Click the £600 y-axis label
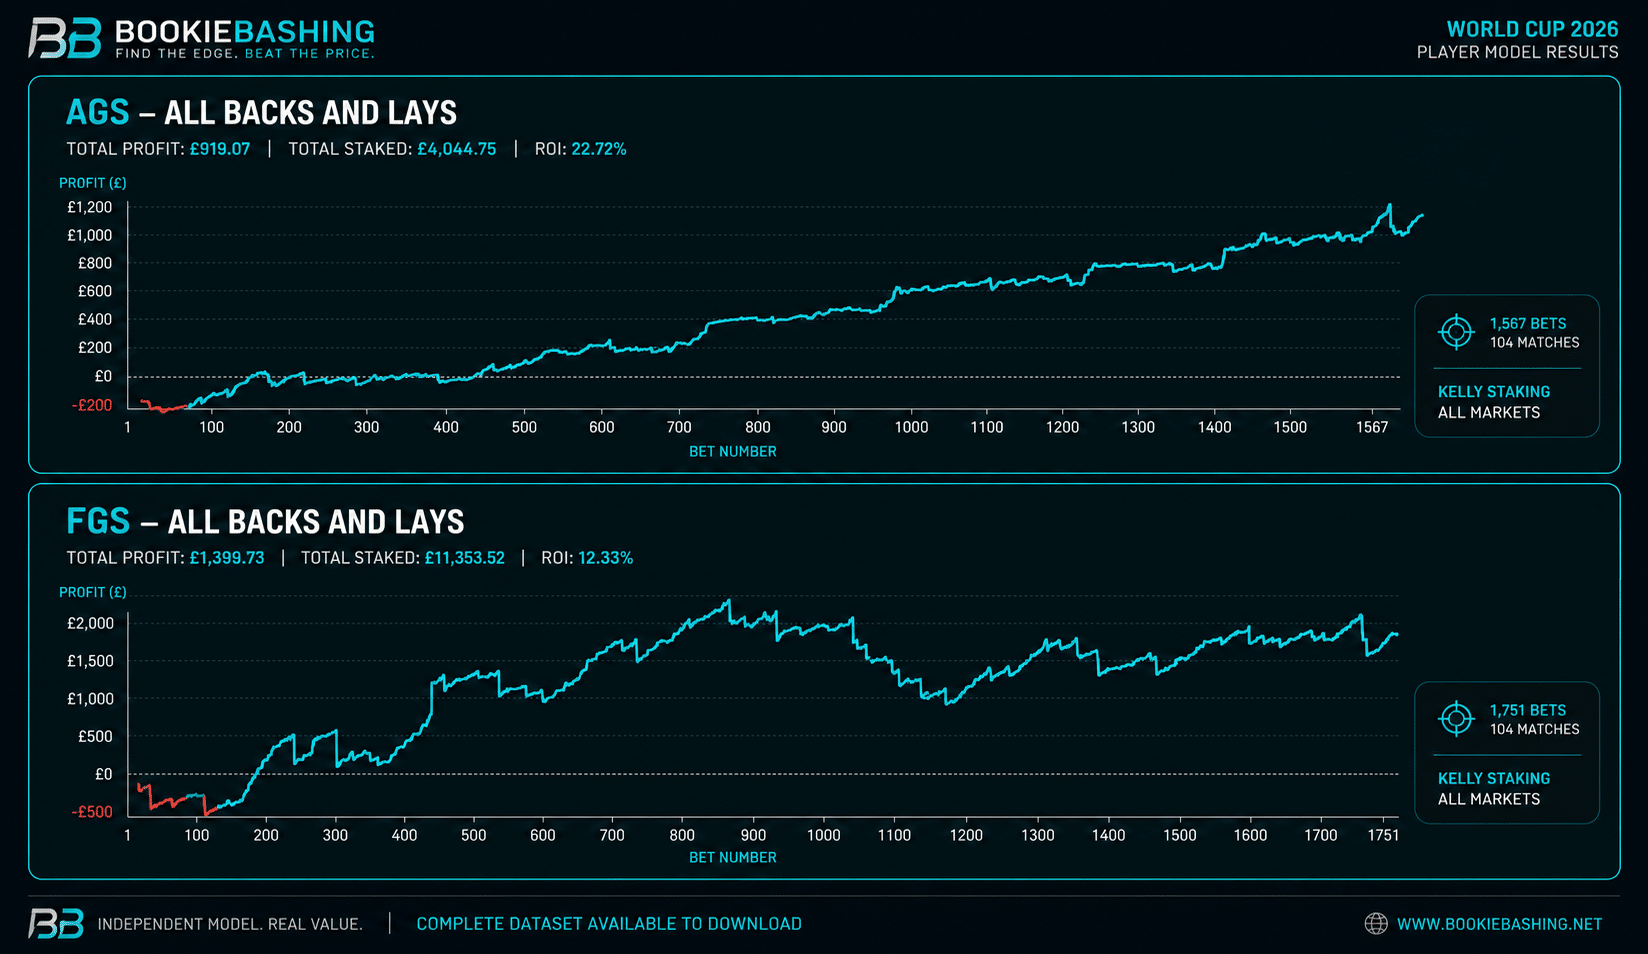Viewport: 1648px width, 954px height. [95, 292]
